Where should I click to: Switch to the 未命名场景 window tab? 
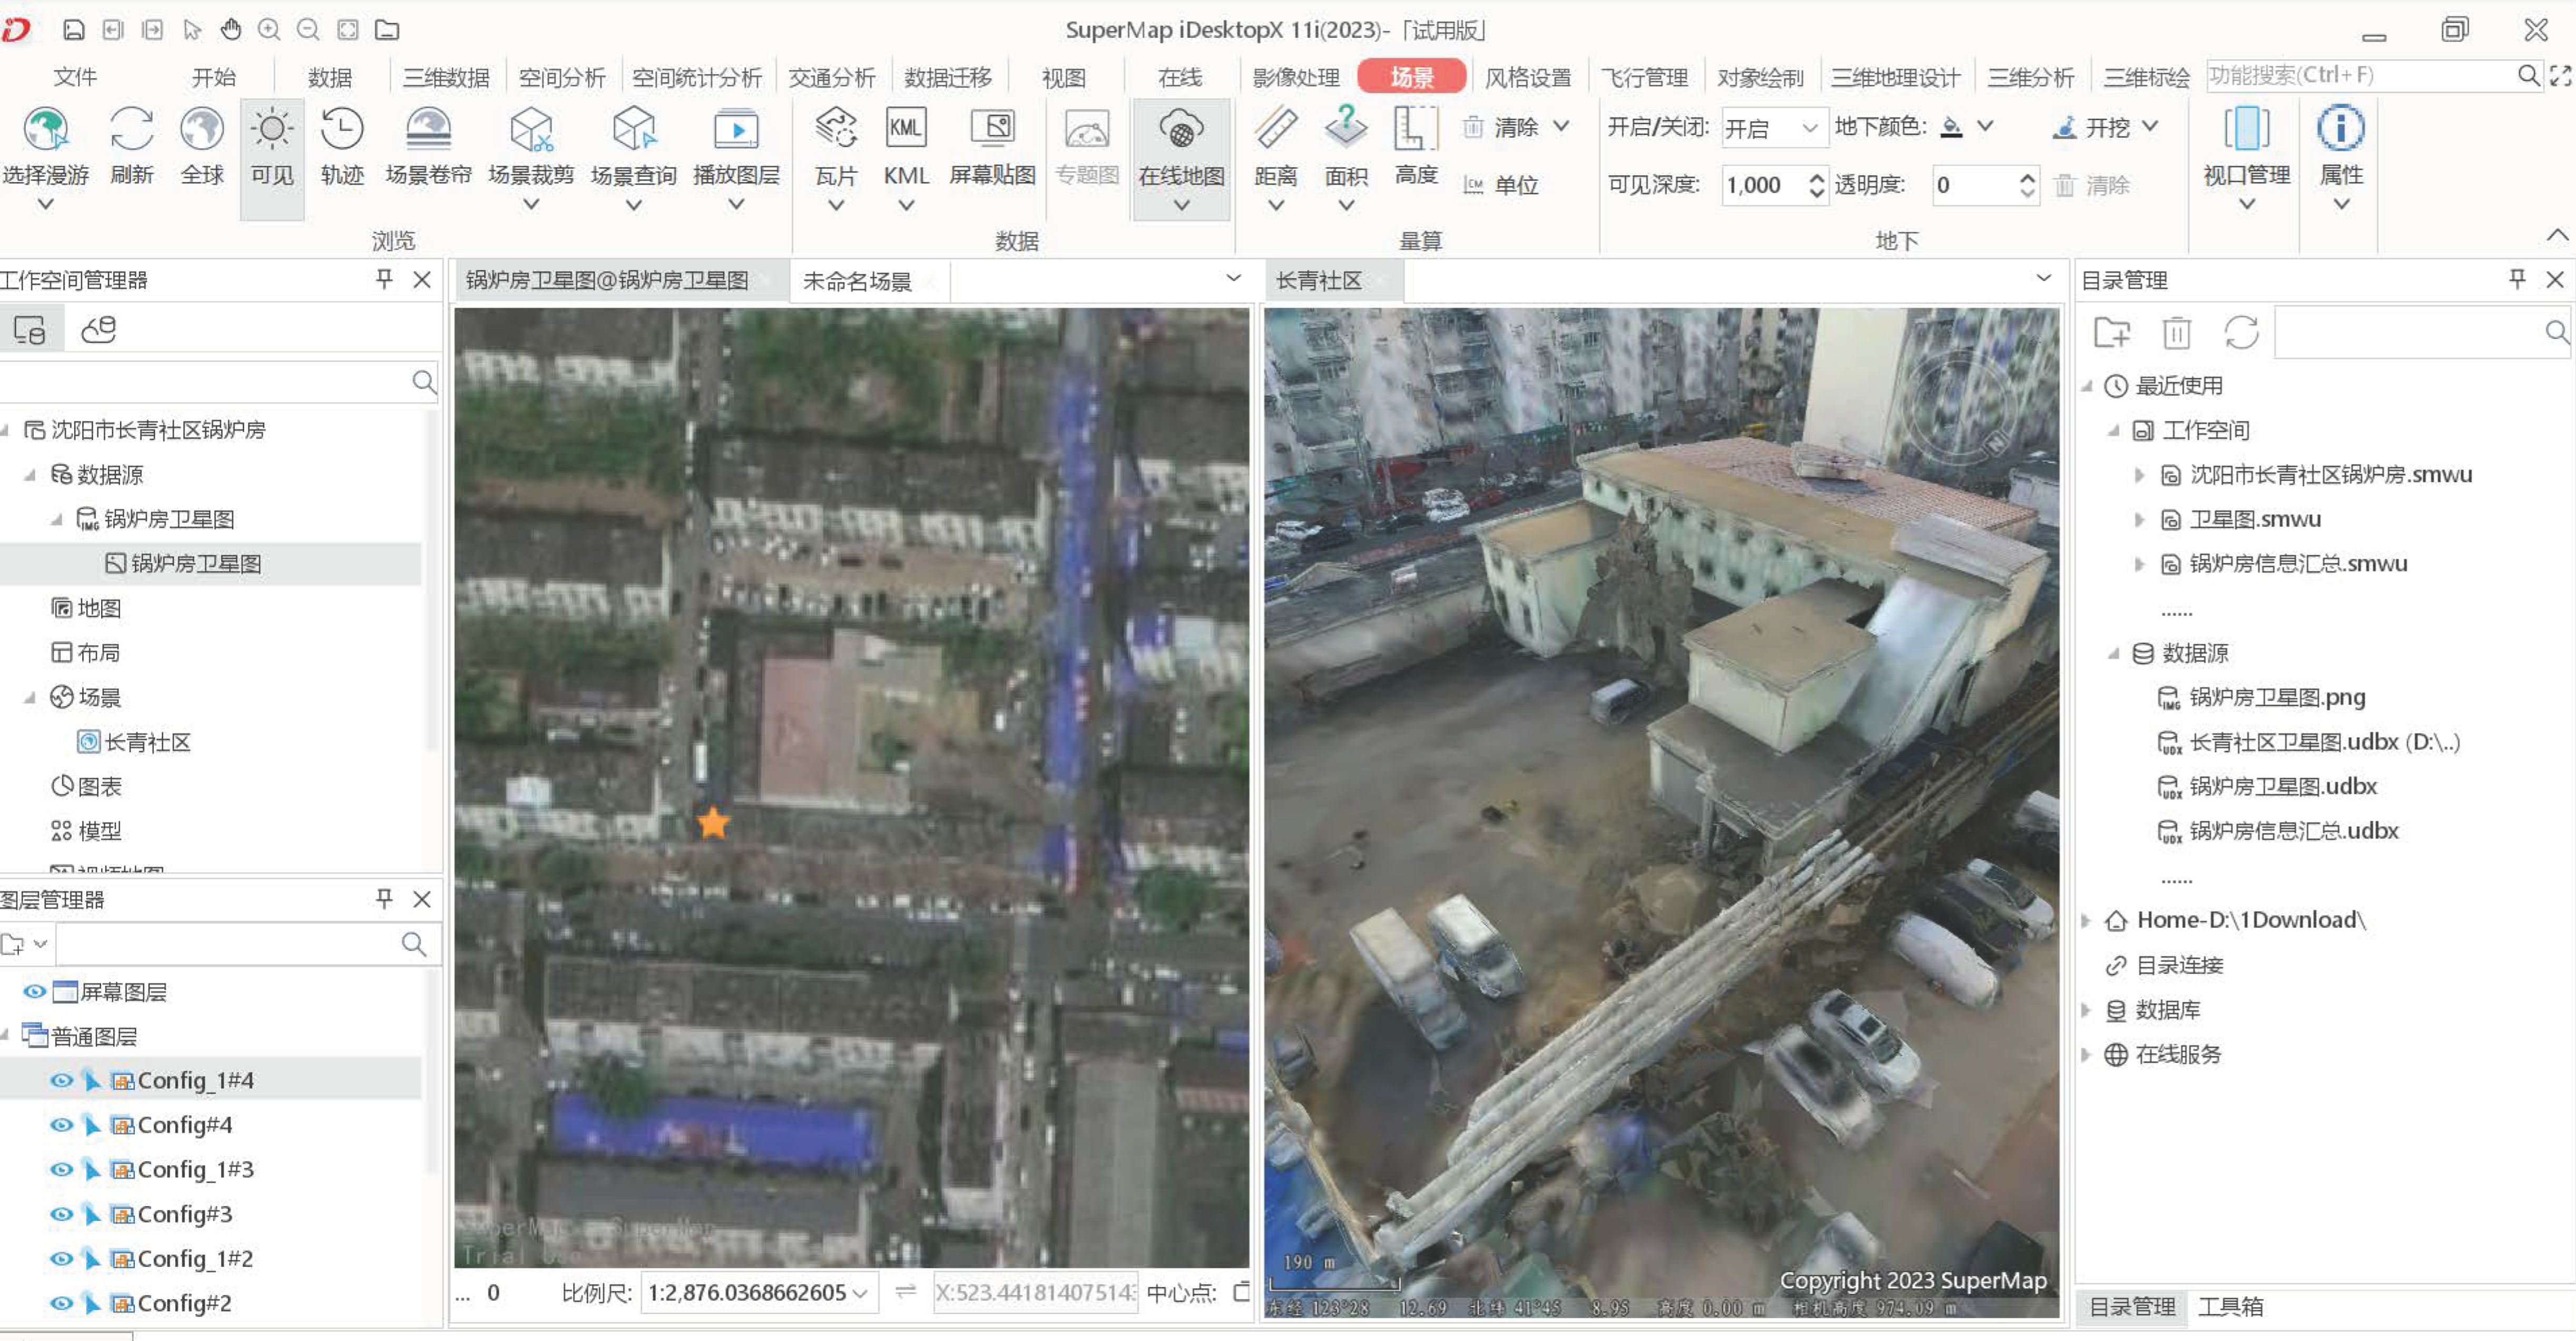pos(857,281)
